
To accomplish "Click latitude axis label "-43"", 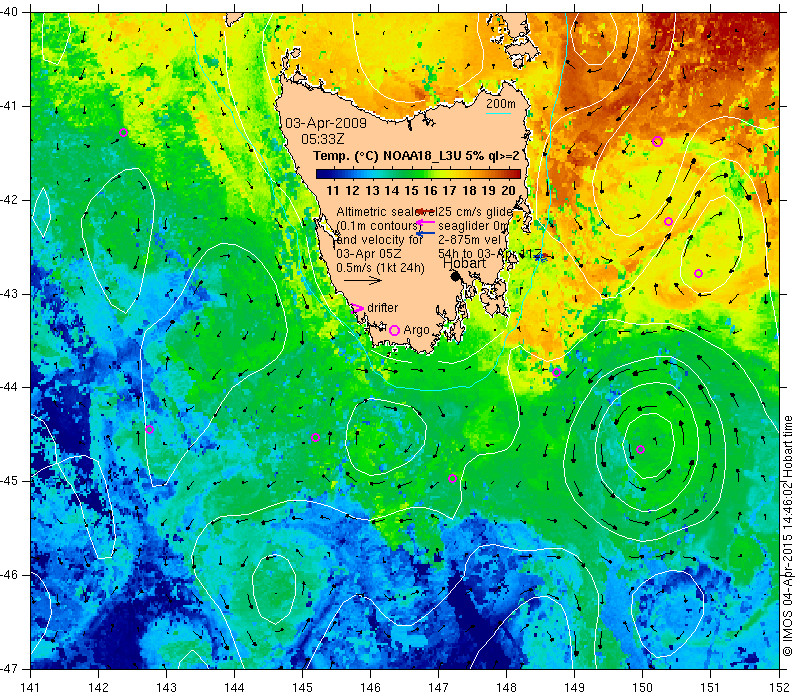I will click(9, 294).
